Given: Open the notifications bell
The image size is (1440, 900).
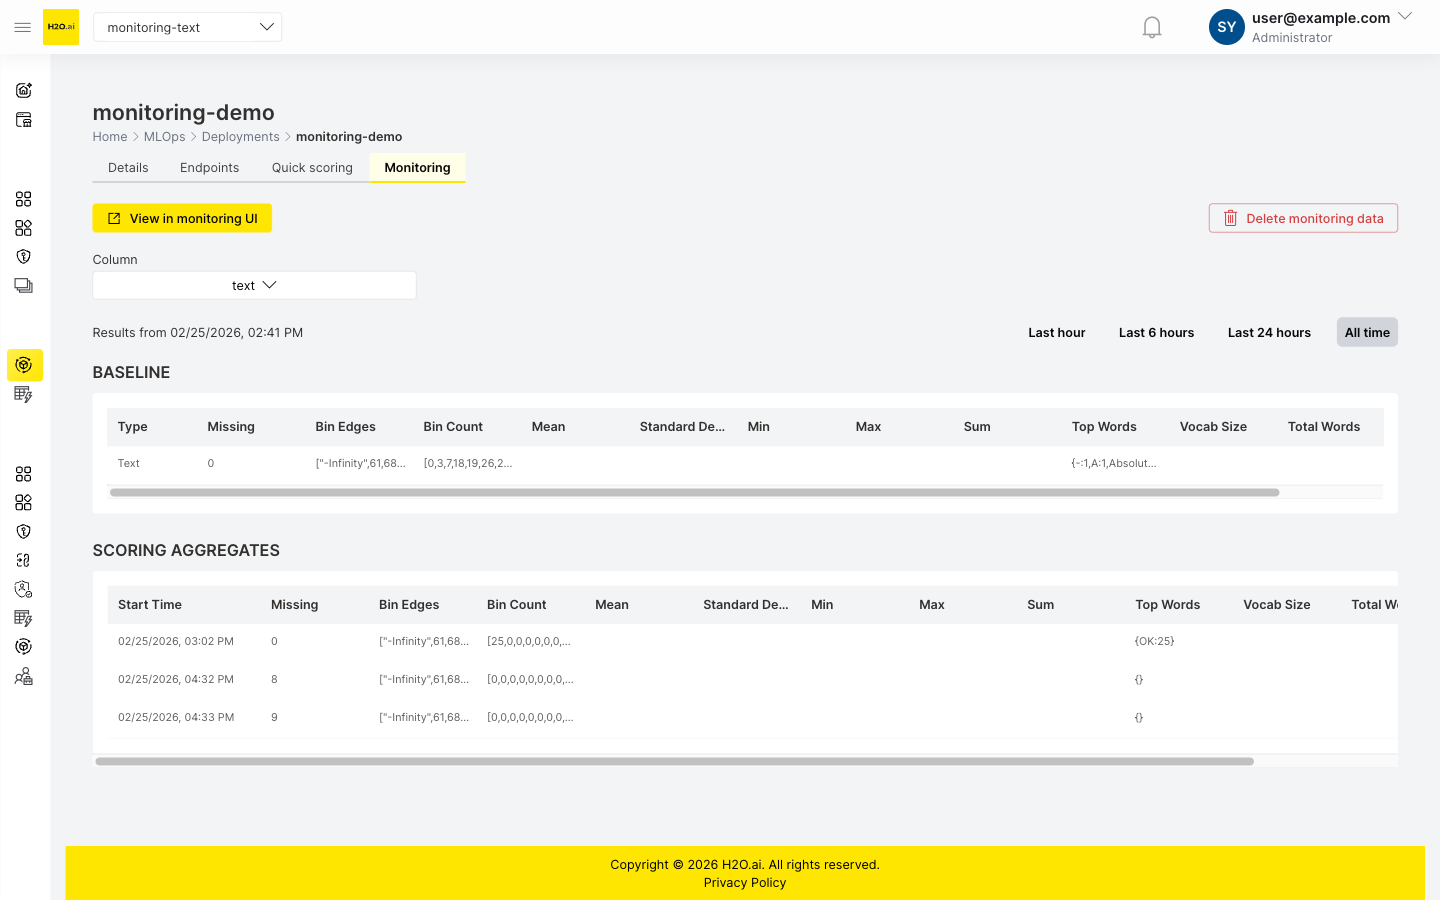Looking at the screenshot, I should [1151, 26].
